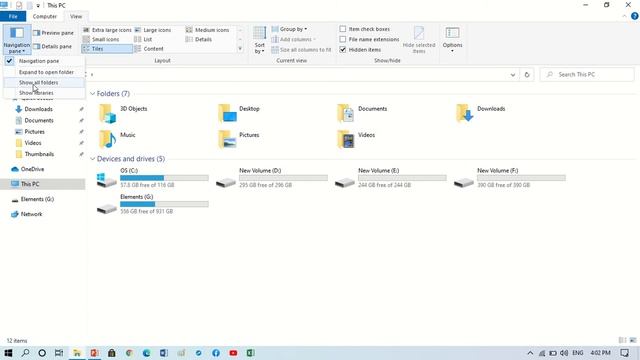The image size is (640, 360).
Task: Open the Windows Start menu
Action: point(8,353)
